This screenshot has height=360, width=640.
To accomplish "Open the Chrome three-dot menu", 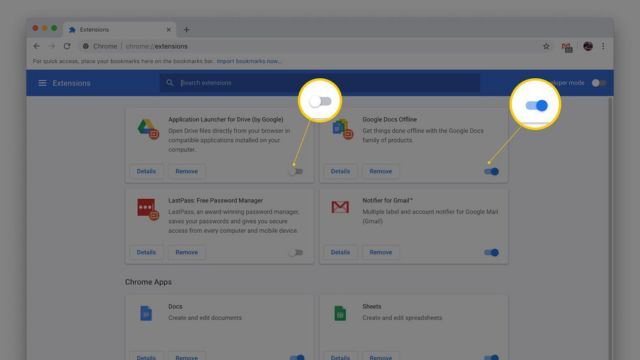I will (603, 46).
